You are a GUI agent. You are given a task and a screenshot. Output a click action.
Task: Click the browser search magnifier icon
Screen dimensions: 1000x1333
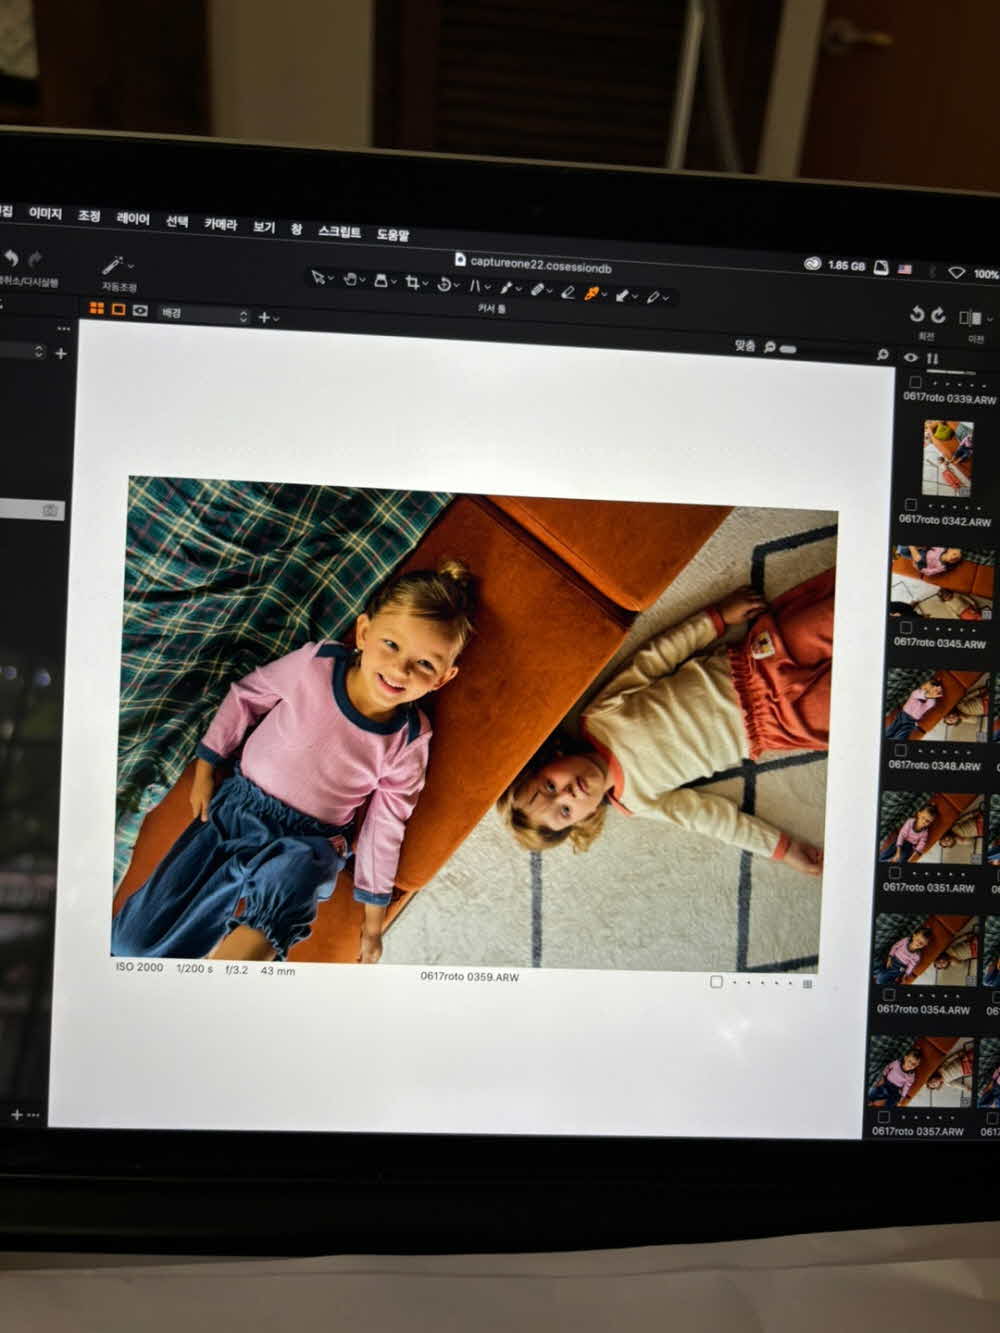tap(882, 354)
